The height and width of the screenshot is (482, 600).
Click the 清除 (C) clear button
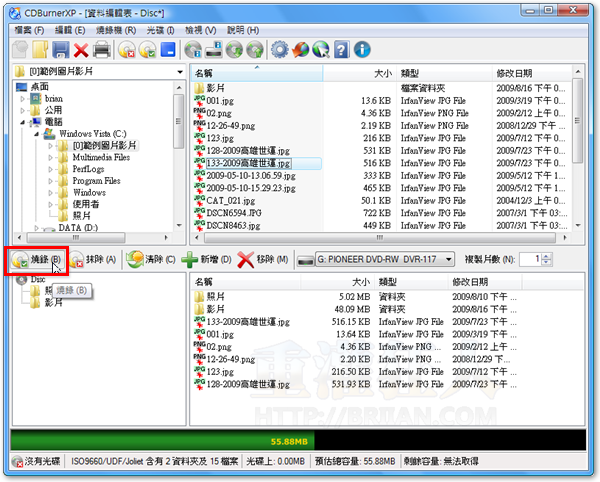[151, 260]
